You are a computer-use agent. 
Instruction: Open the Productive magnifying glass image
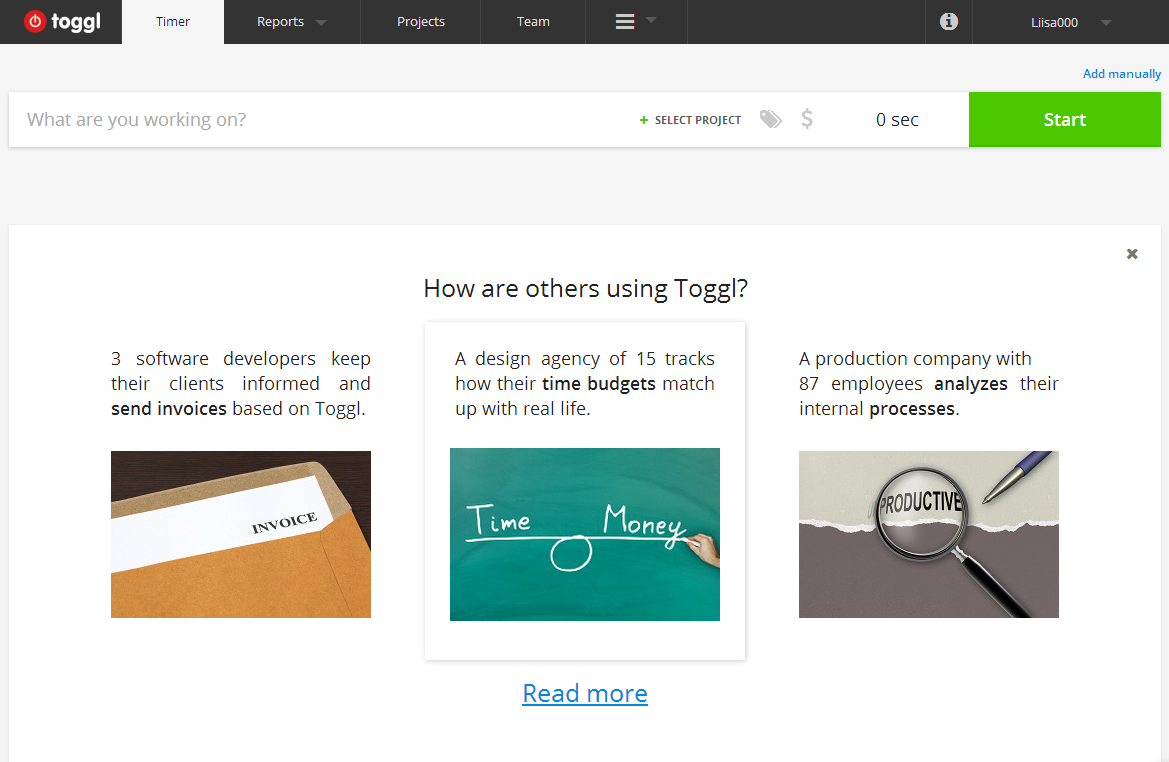tap(929, 534)
